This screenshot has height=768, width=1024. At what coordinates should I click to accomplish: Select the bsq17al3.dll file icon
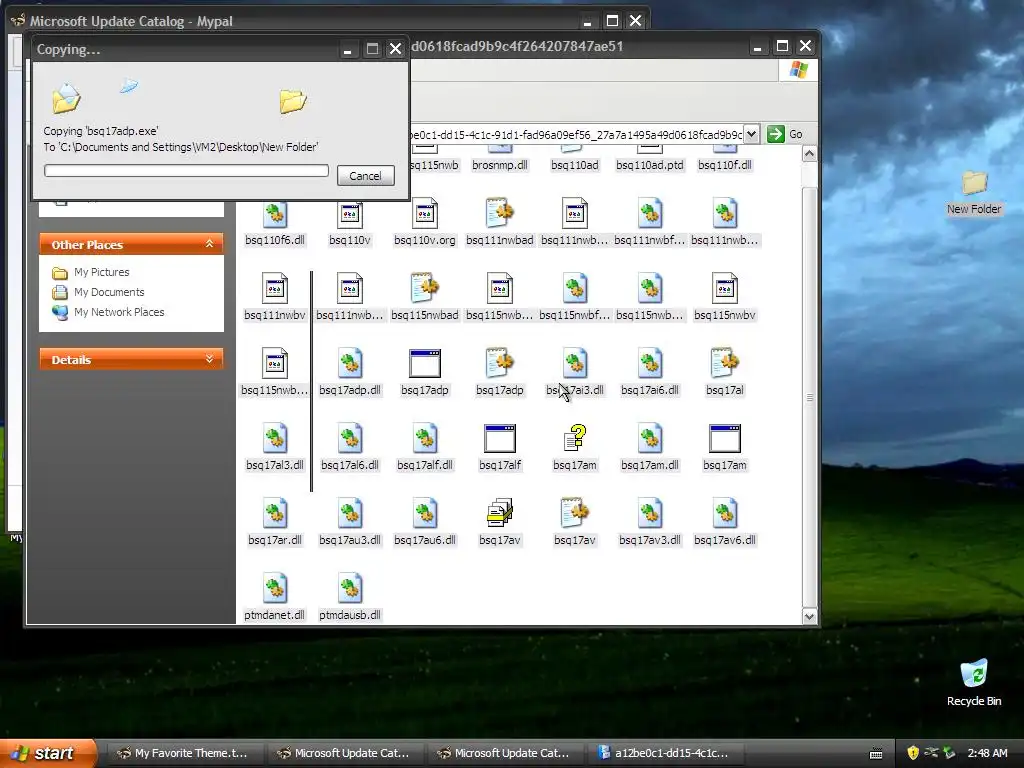(275, 439)
